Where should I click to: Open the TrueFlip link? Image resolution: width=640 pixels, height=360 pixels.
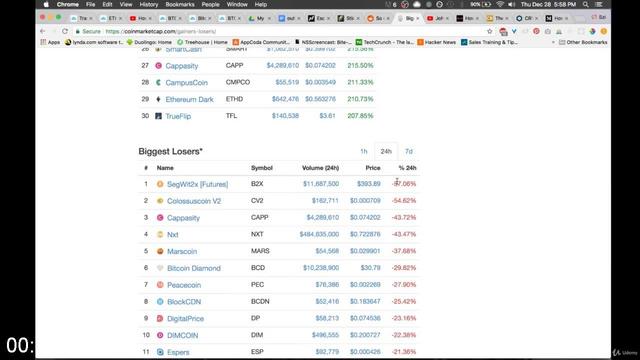178,116
